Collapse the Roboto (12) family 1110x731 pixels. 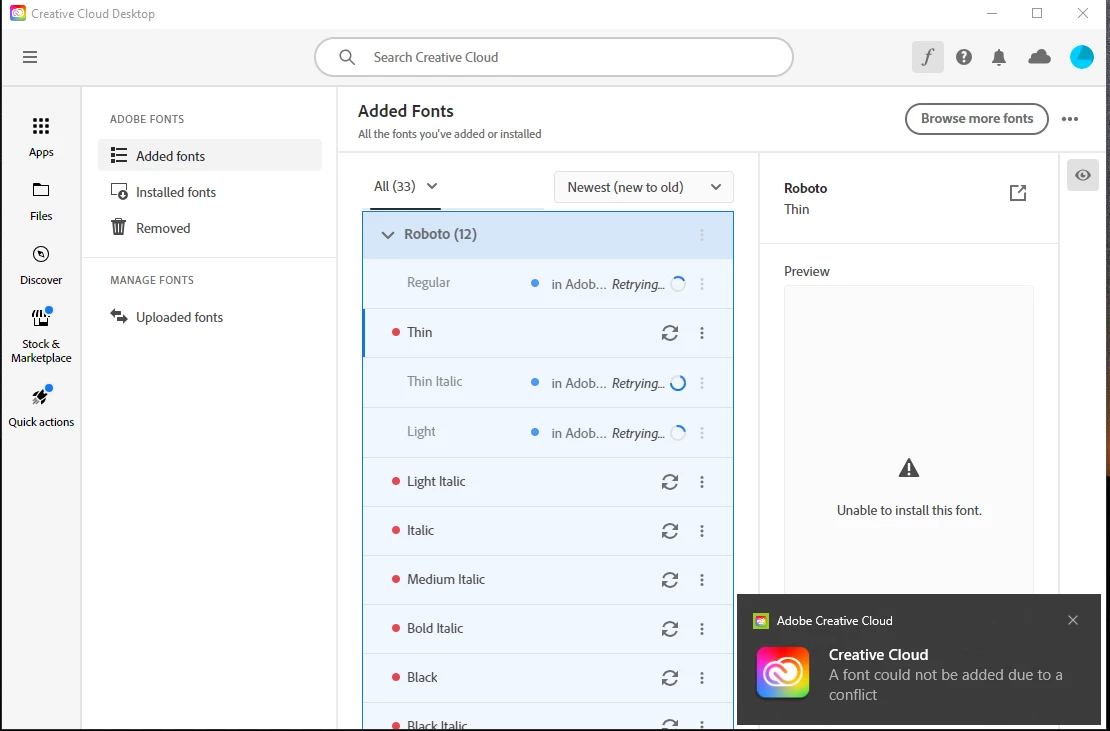[x=387, y=235]
